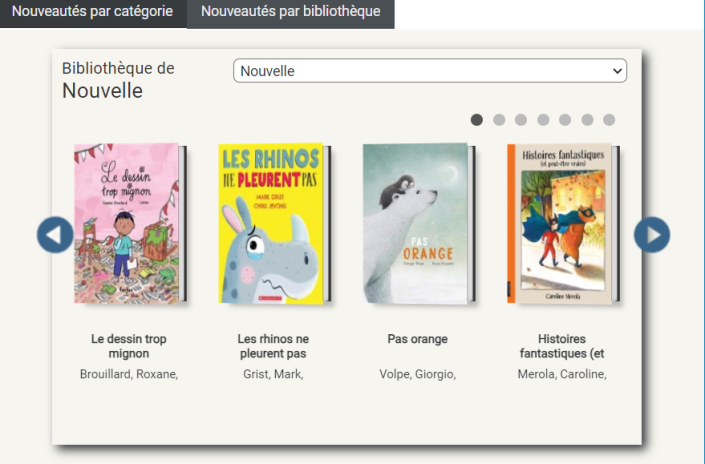
Task: Click the Le dessin trop mignon title link
Action: pyautogui.click(x=128, y=346)
